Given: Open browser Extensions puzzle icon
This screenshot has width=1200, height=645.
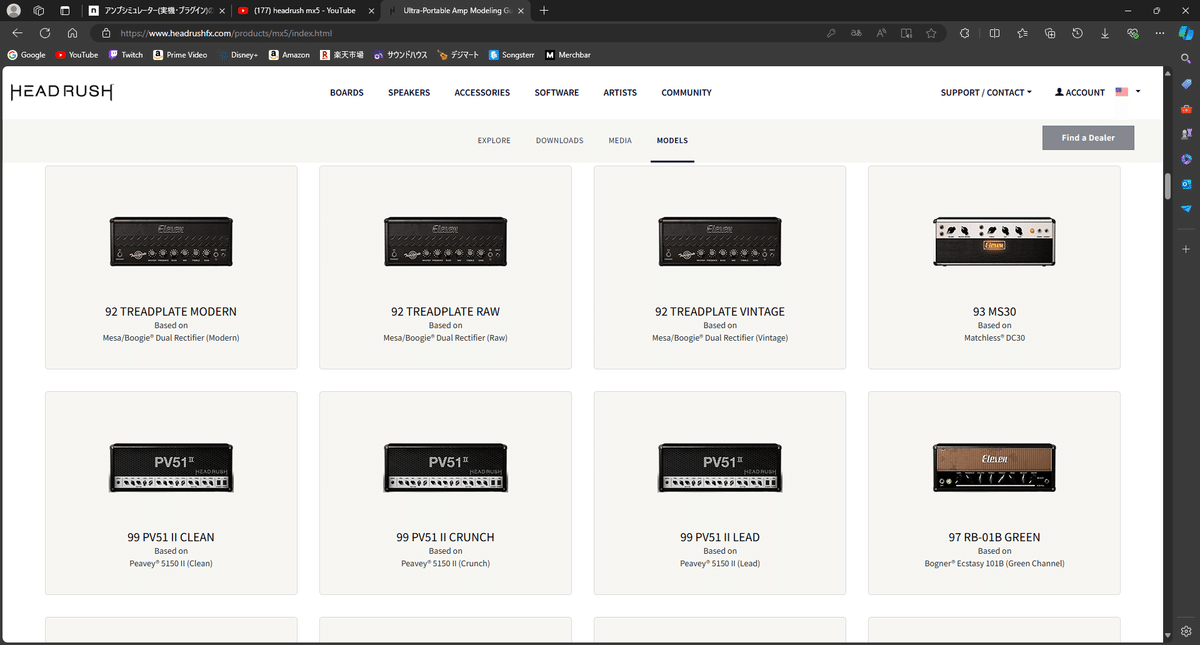Looking at the screenshot, I should pos(964,32).
